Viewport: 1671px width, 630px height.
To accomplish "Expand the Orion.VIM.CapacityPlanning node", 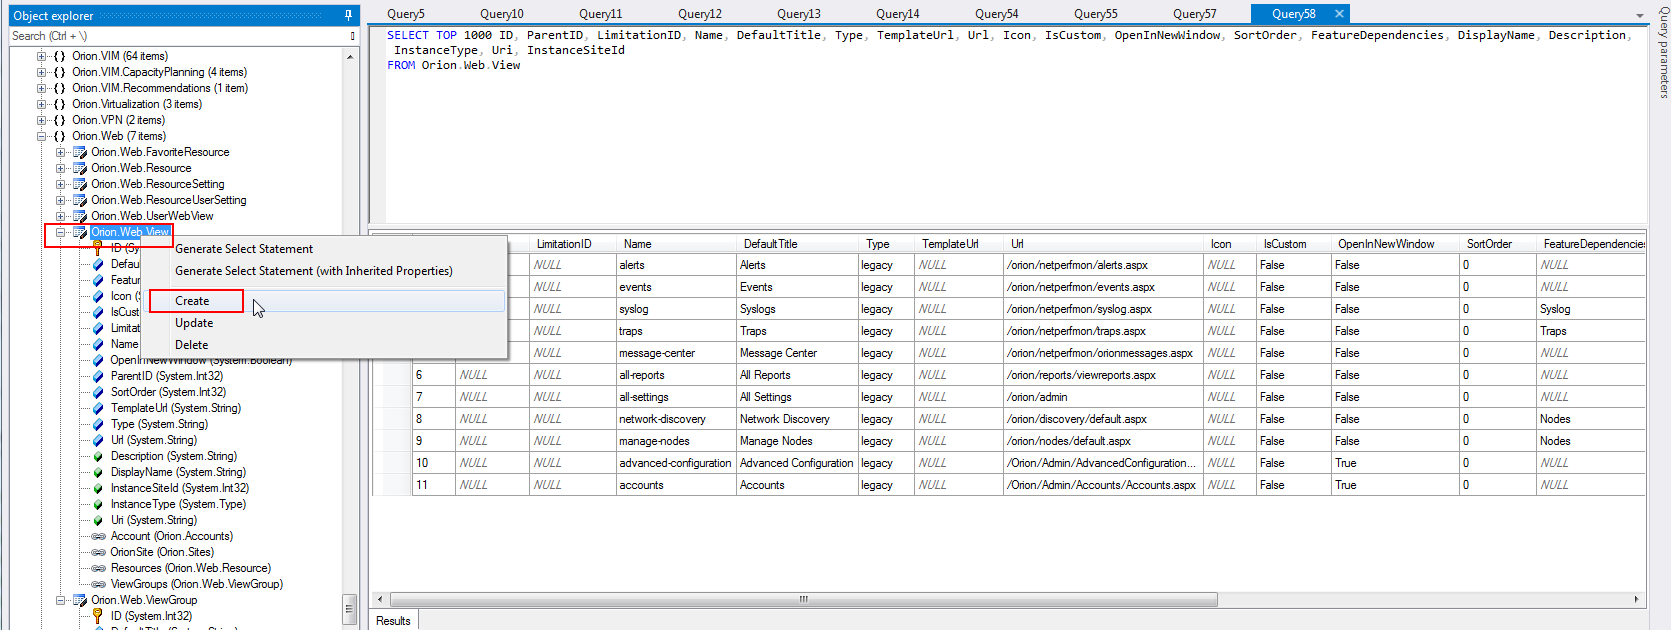I will point(42,72).
